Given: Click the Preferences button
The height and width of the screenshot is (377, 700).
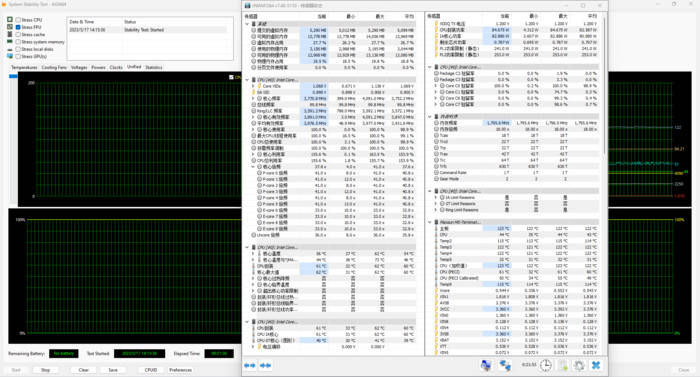Looking at the screenshot, I should (x=181, y=370).
